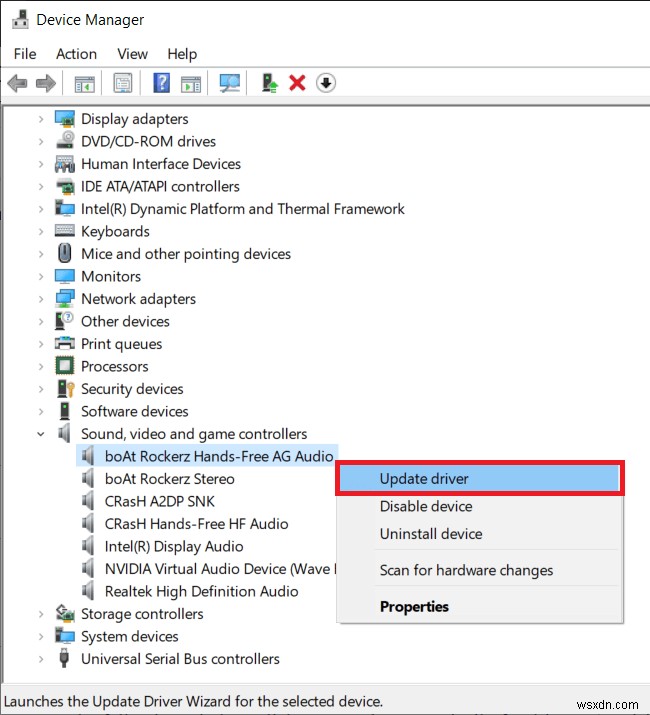Expand the IDE ATA/ATAPI controllers node
Screen dimensions: 650x715
click(41, 187)
